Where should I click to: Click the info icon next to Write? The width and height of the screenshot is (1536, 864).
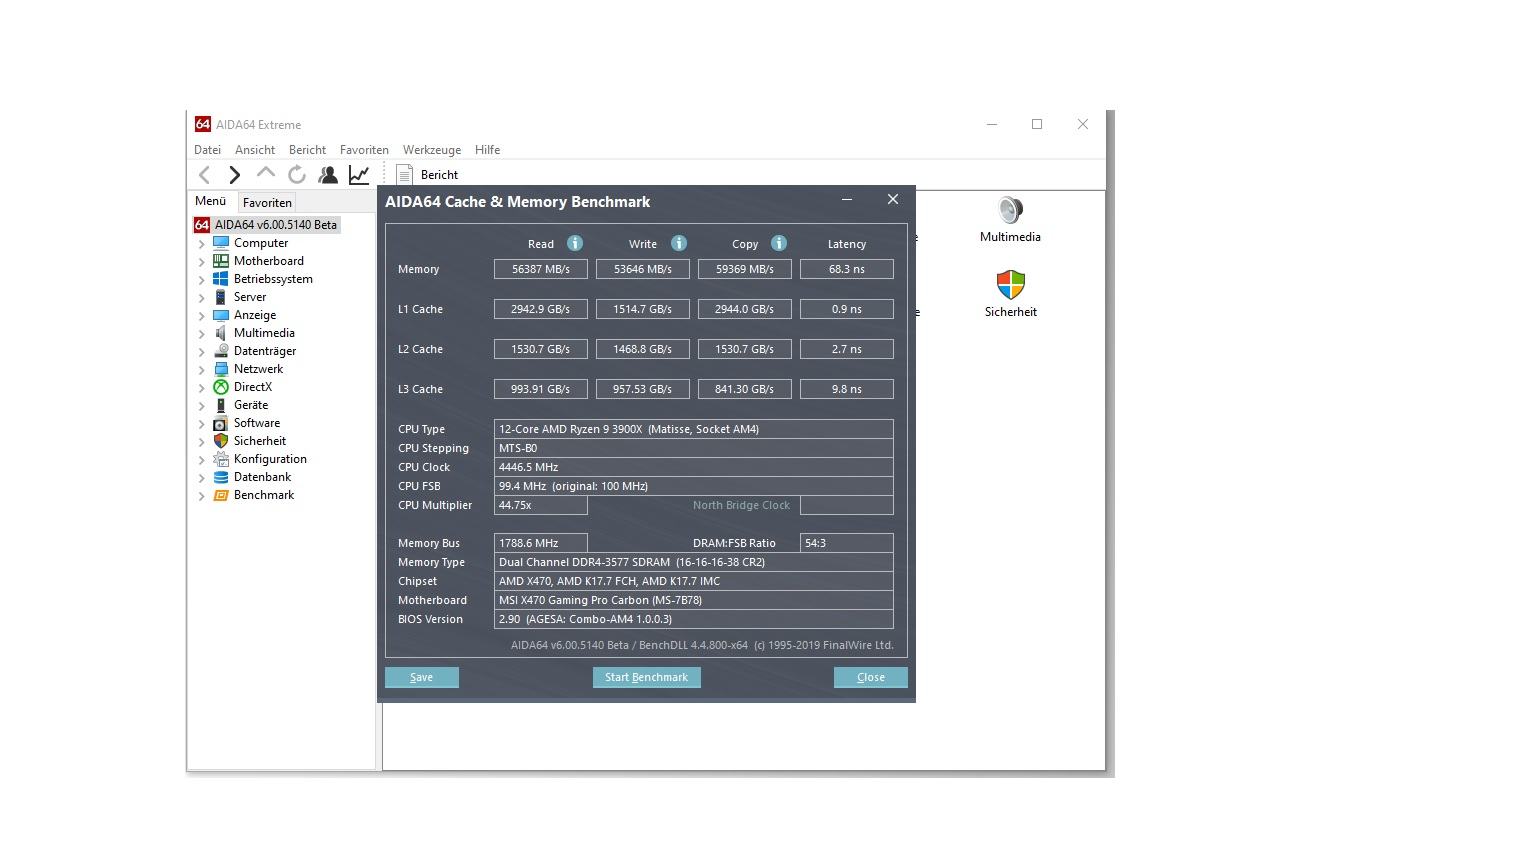(679, 243)
